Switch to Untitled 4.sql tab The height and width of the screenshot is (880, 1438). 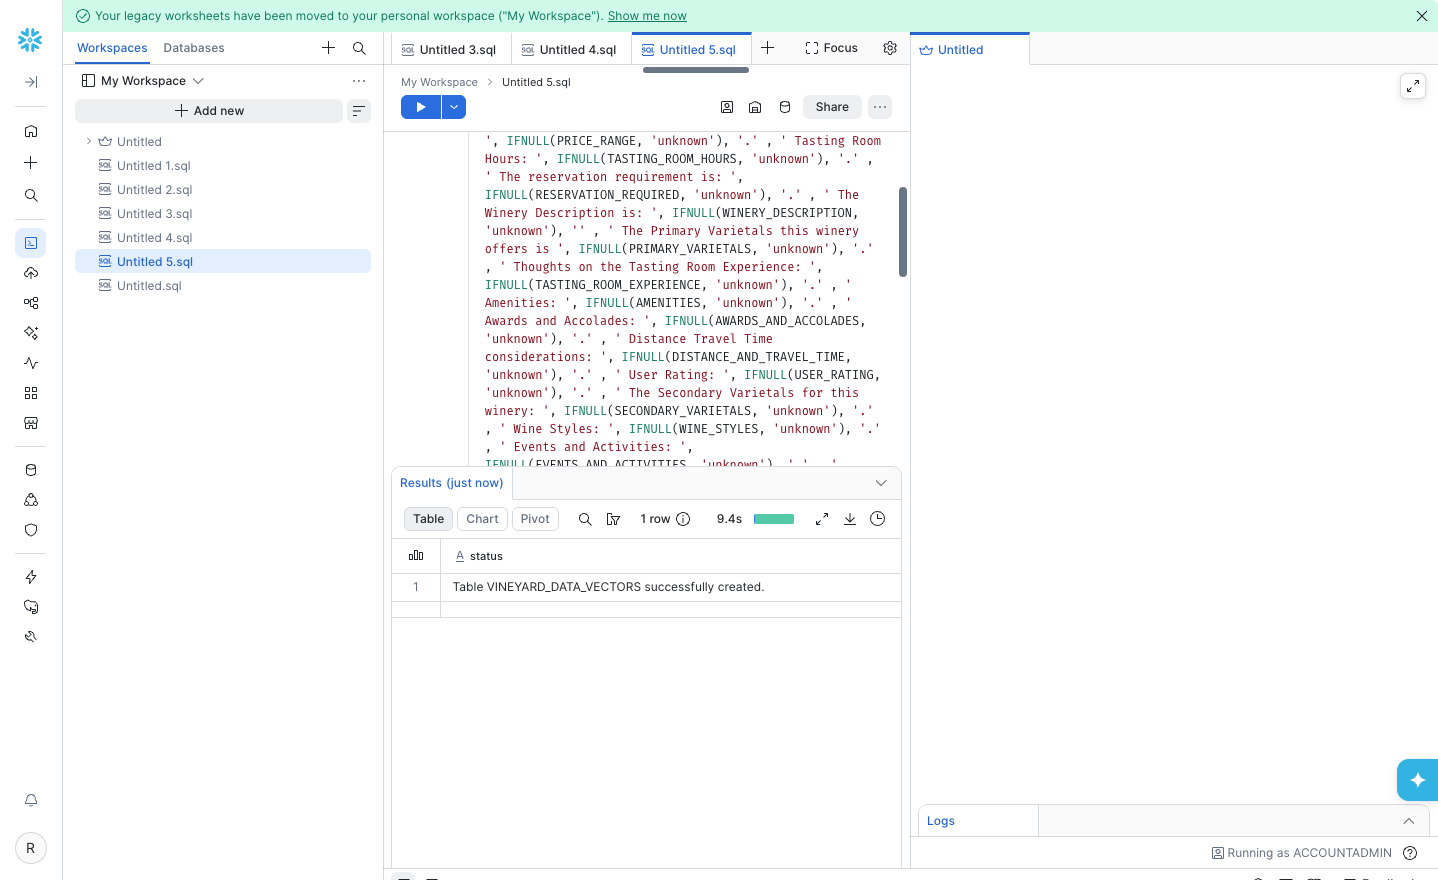571,49
